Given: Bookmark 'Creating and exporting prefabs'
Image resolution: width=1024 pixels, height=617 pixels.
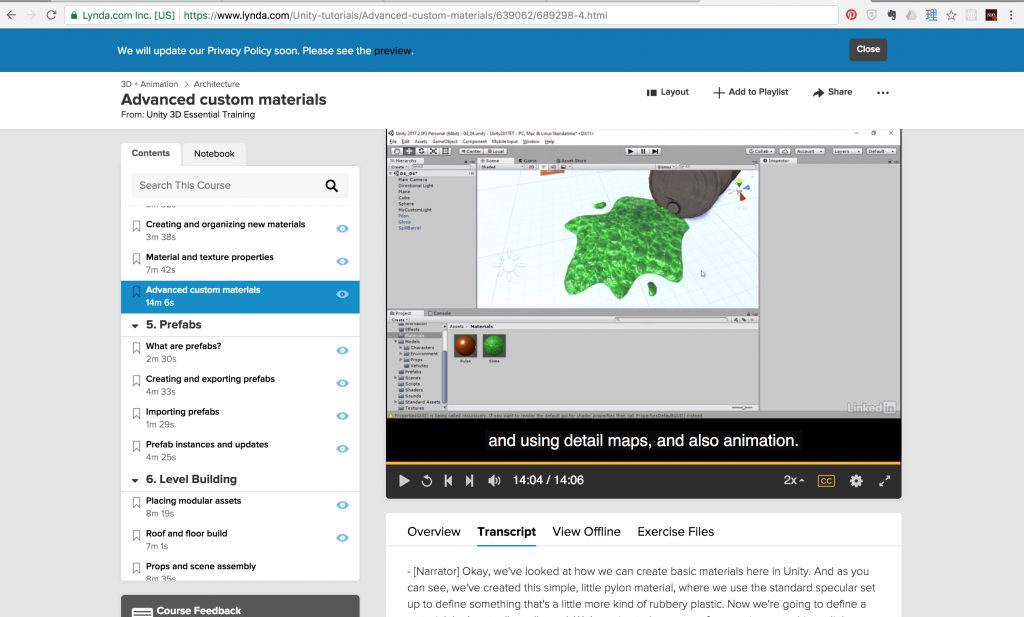Looking at the screenshot, I should coord(136,381).
